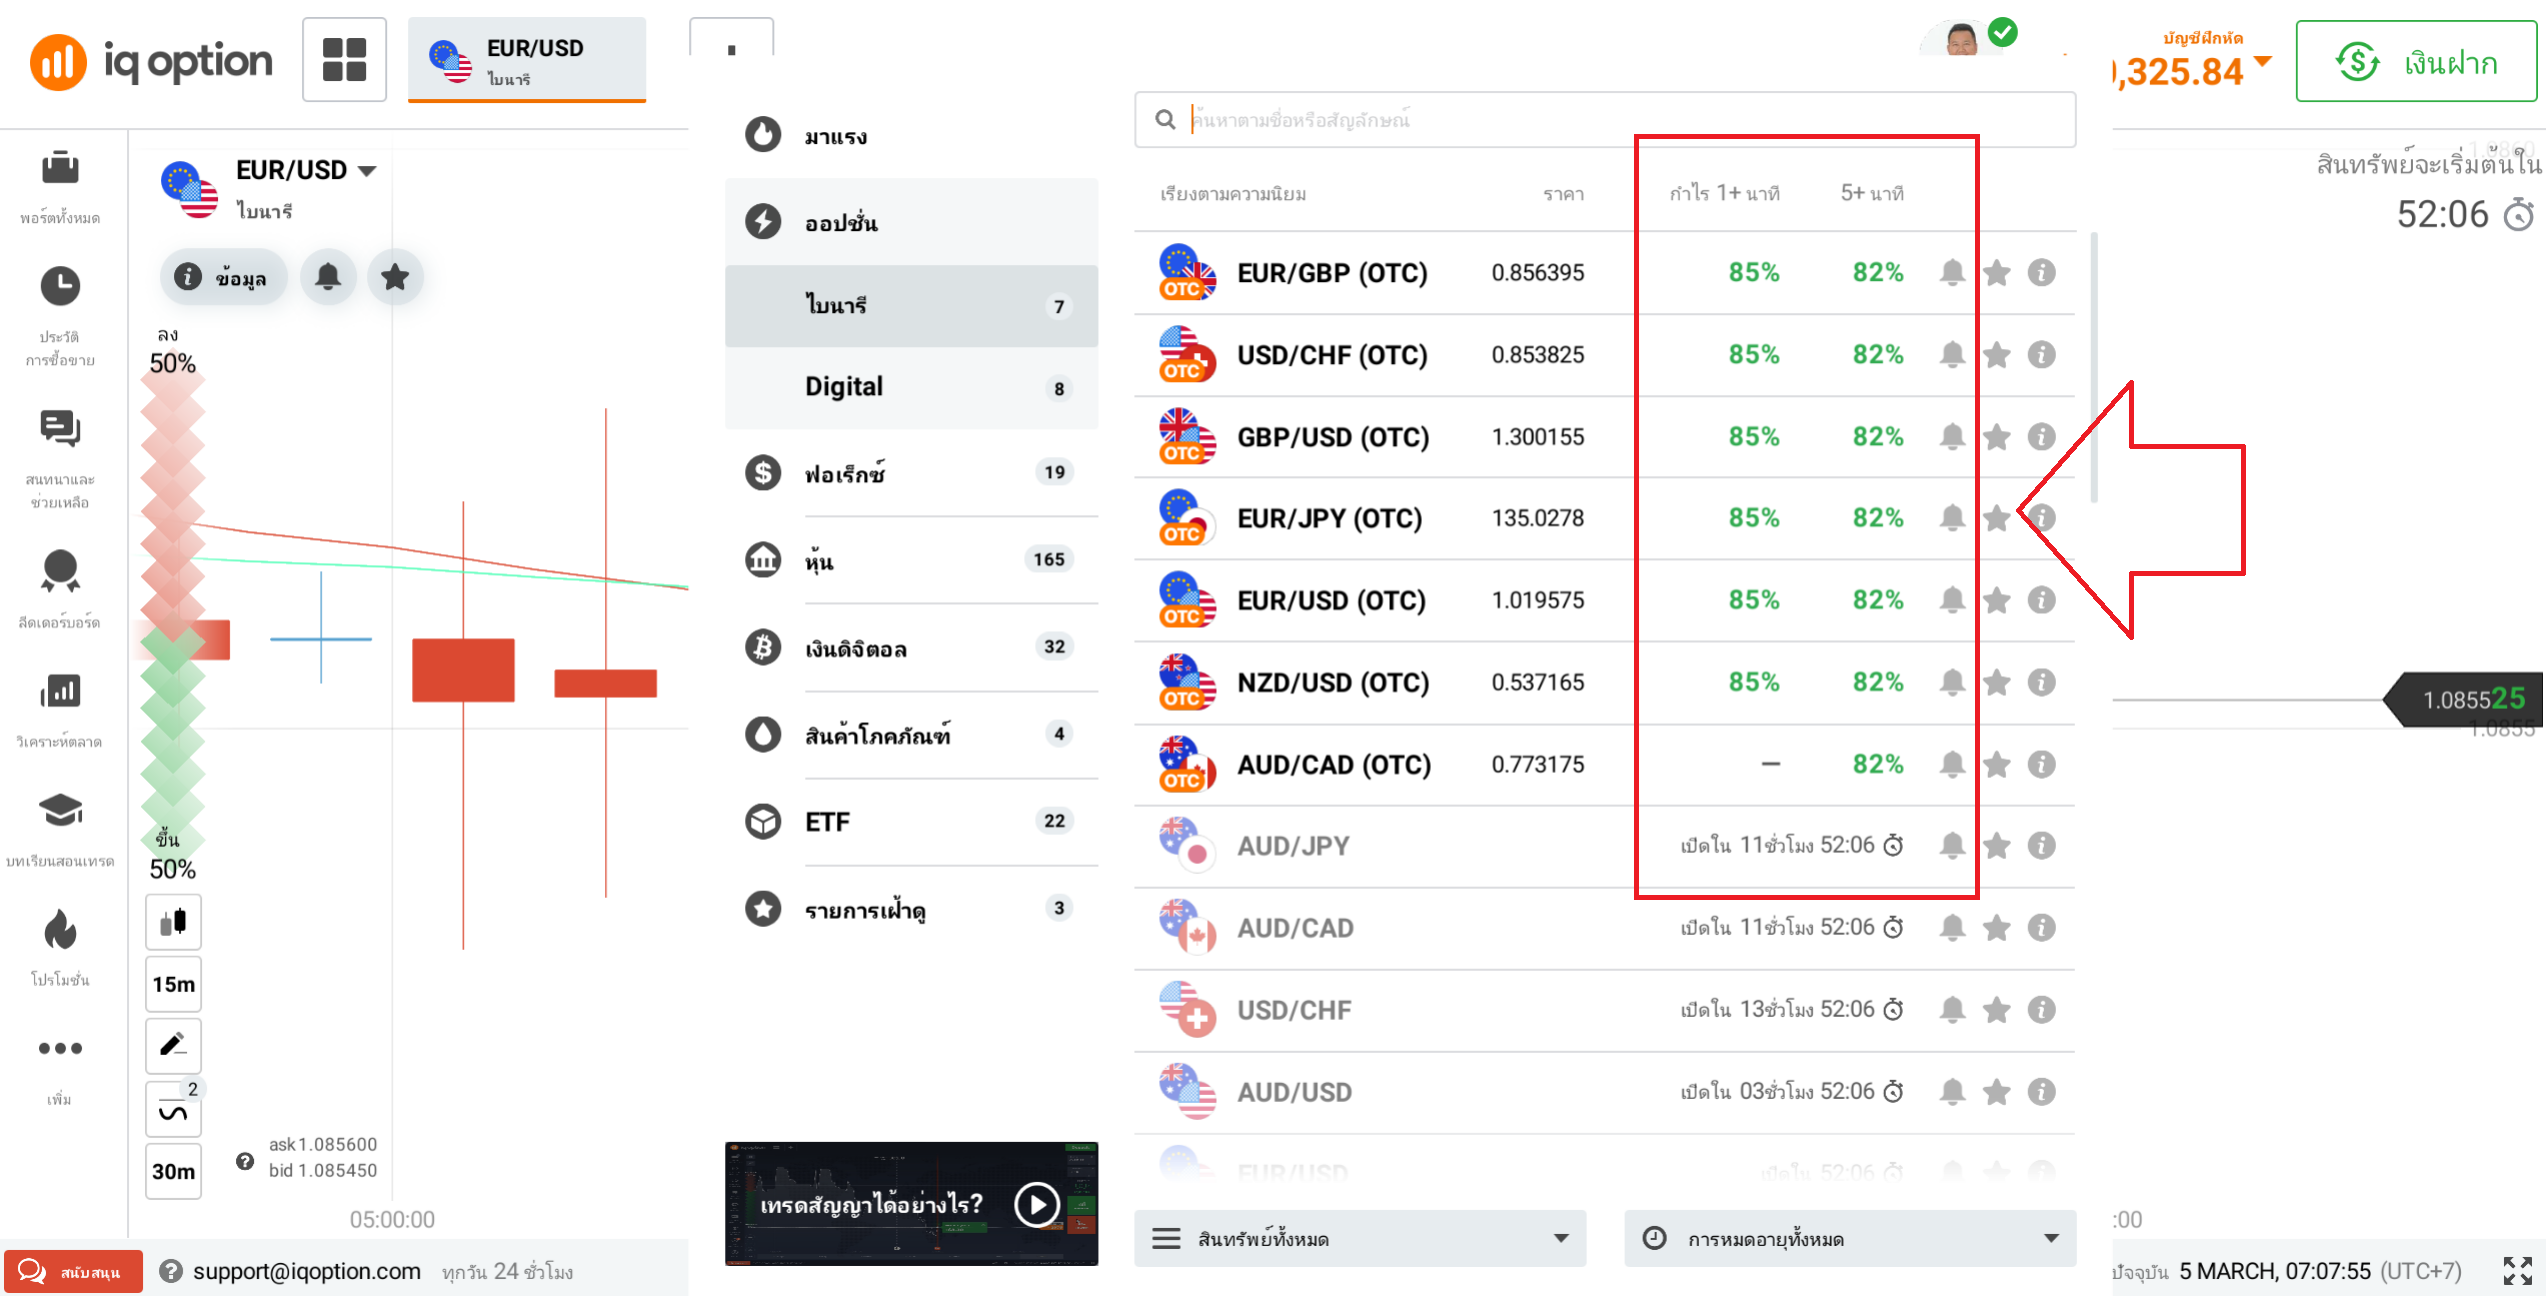This screenshot has height=1296, width=2546.
Task: Select EUR/JPY (OTC) asset row
Action: click(x=1604, y=518)
